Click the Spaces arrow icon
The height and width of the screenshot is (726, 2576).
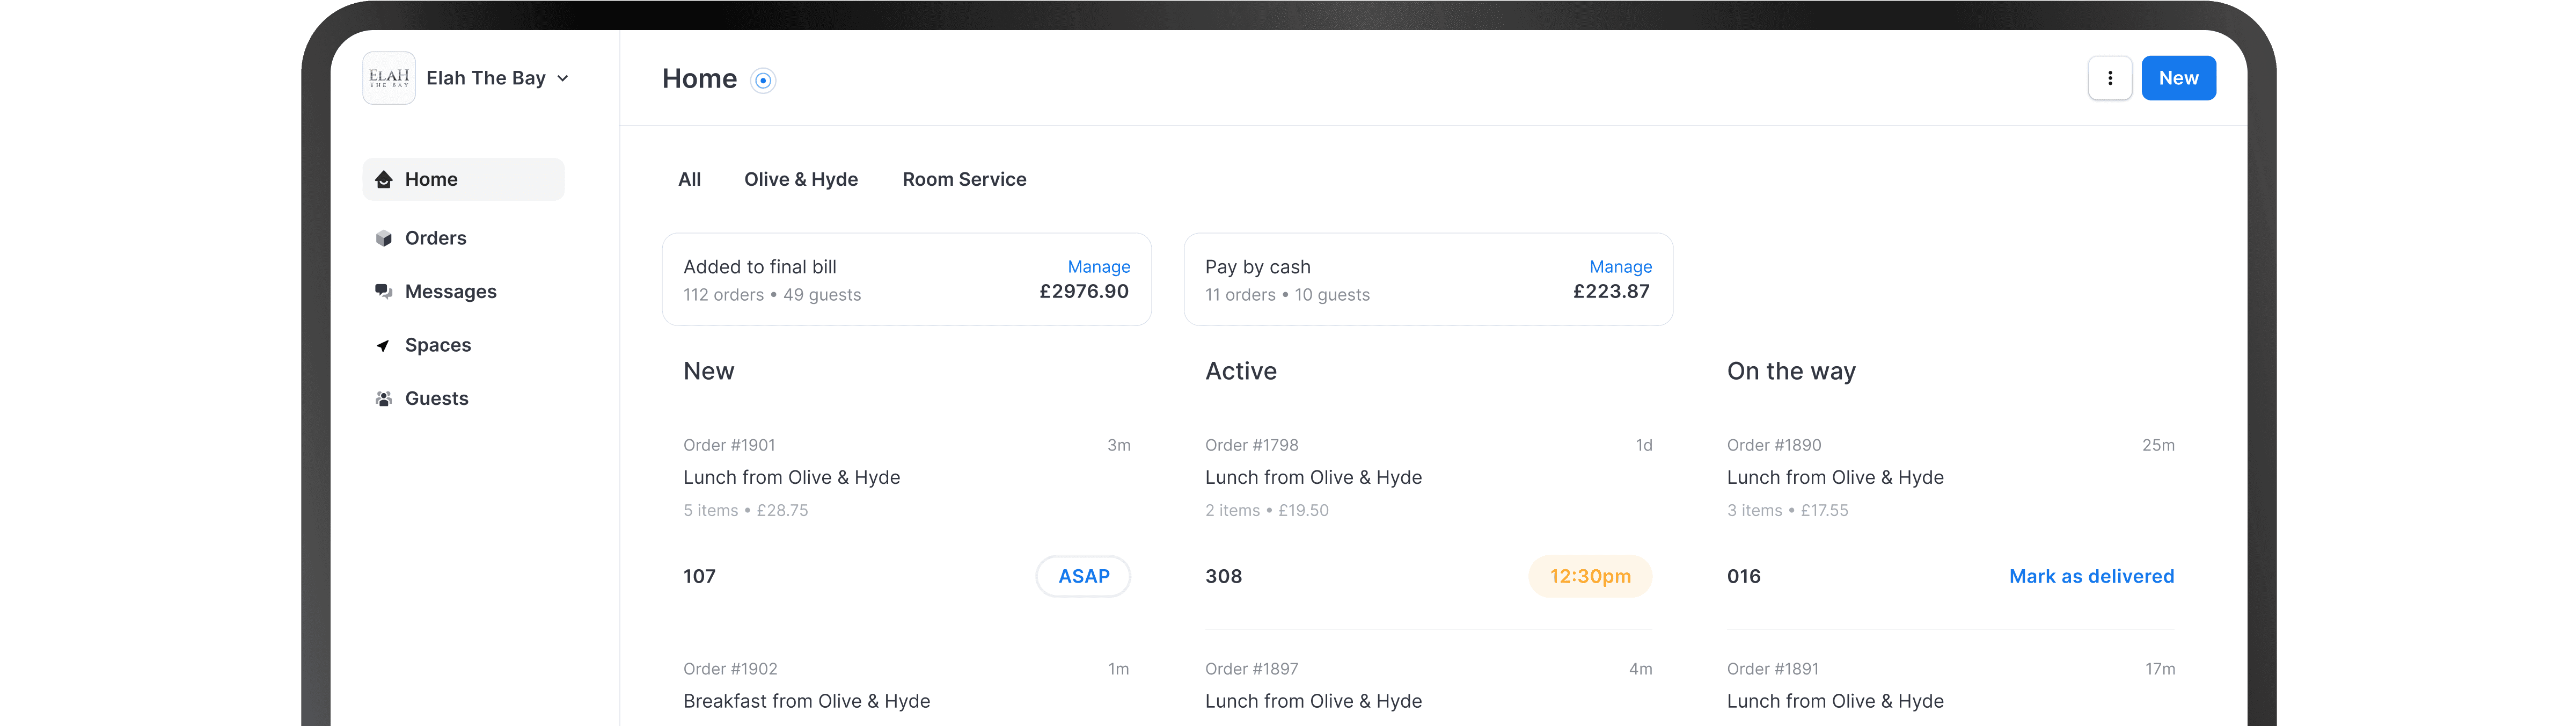383,345
